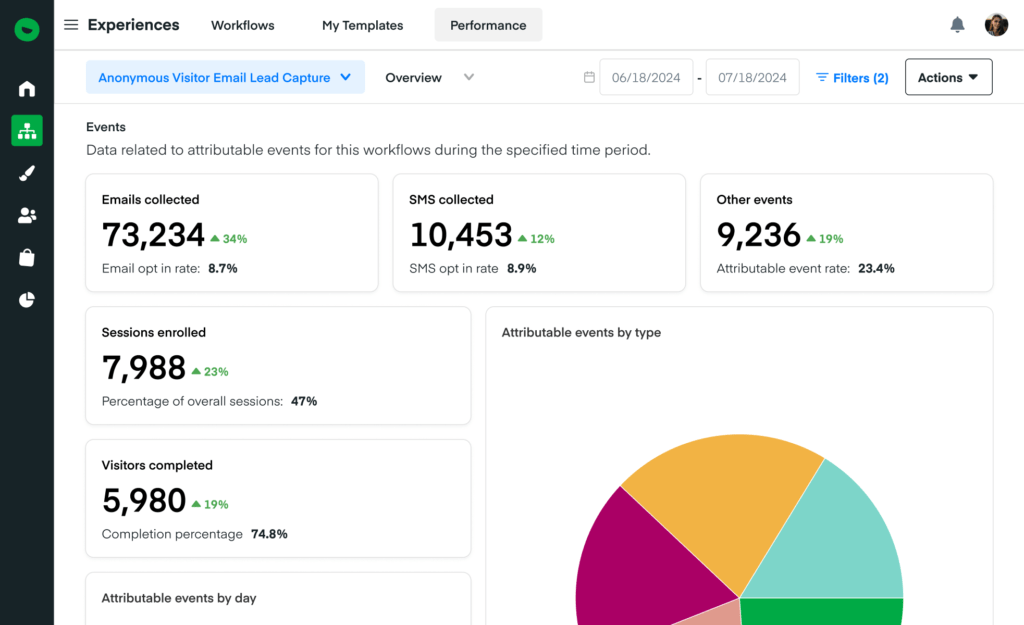
Task: Open the users/audience icon in the sidebar
Action: 27,216
